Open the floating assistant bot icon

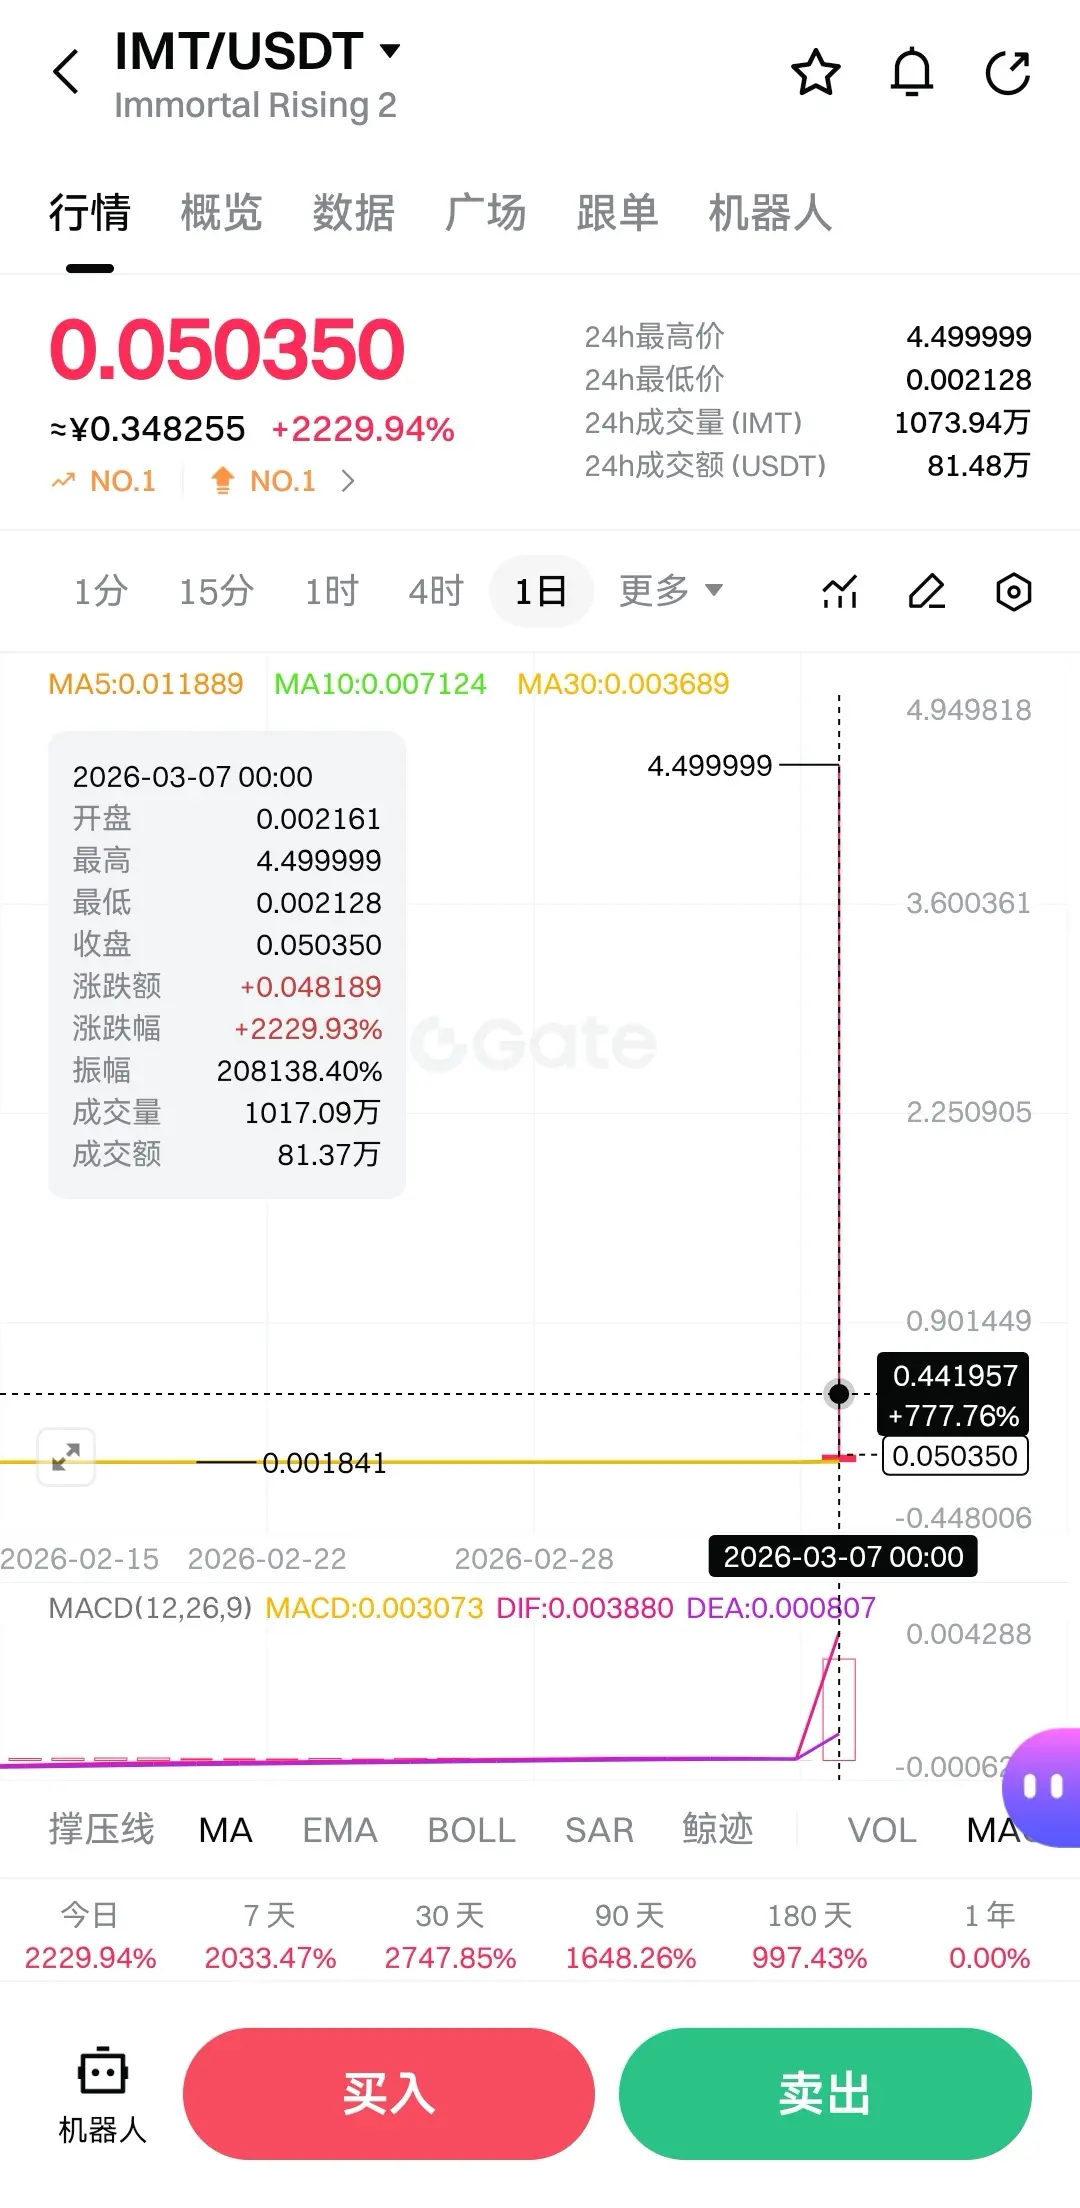(1042, 1787)
